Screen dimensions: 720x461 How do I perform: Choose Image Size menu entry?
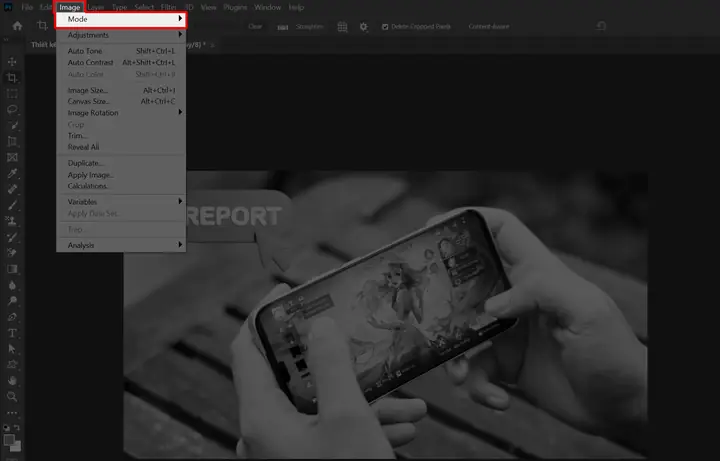pyautogui.click(x=121, y=90)
